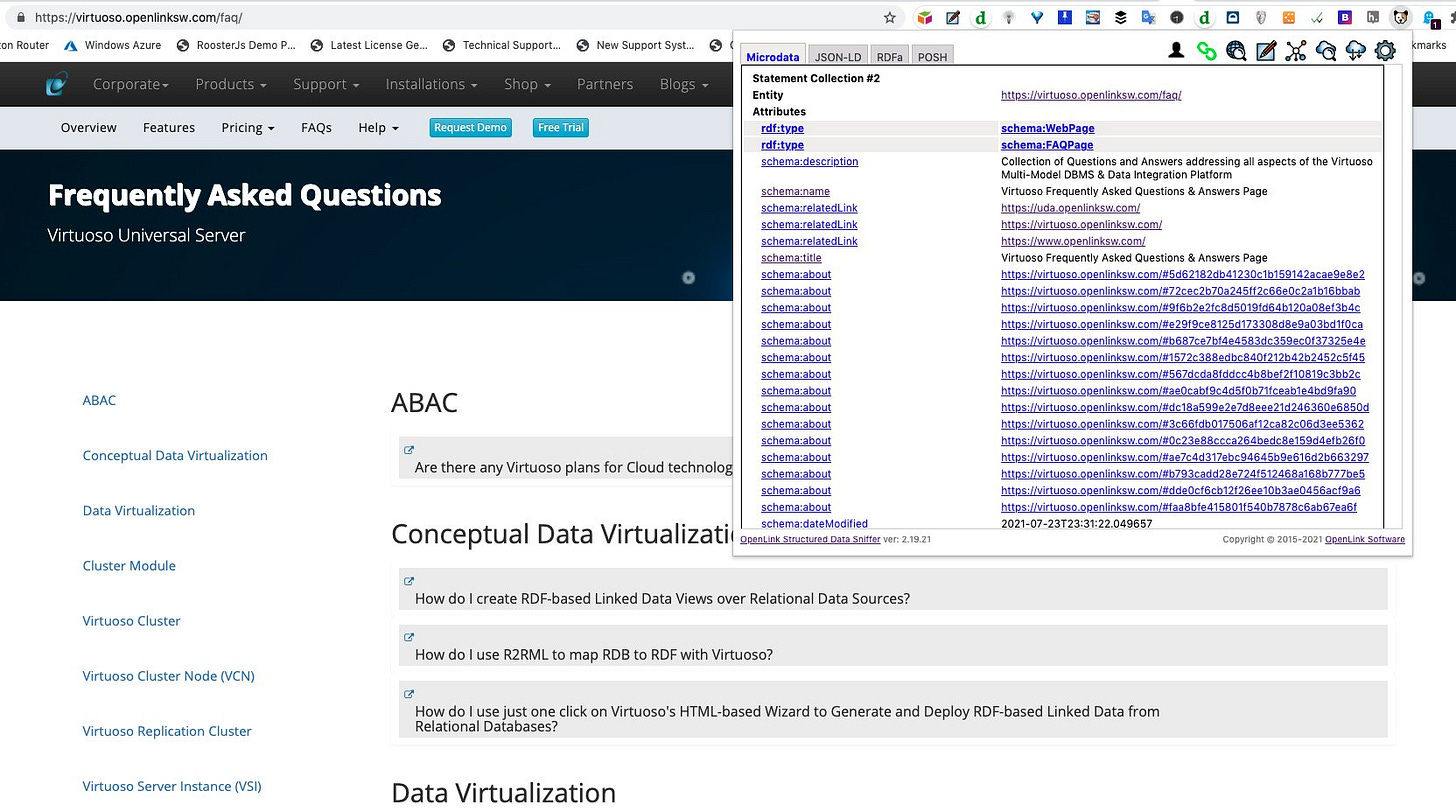Bookmark this page with the star icon
1456x811 pixels.
[889, 17]
